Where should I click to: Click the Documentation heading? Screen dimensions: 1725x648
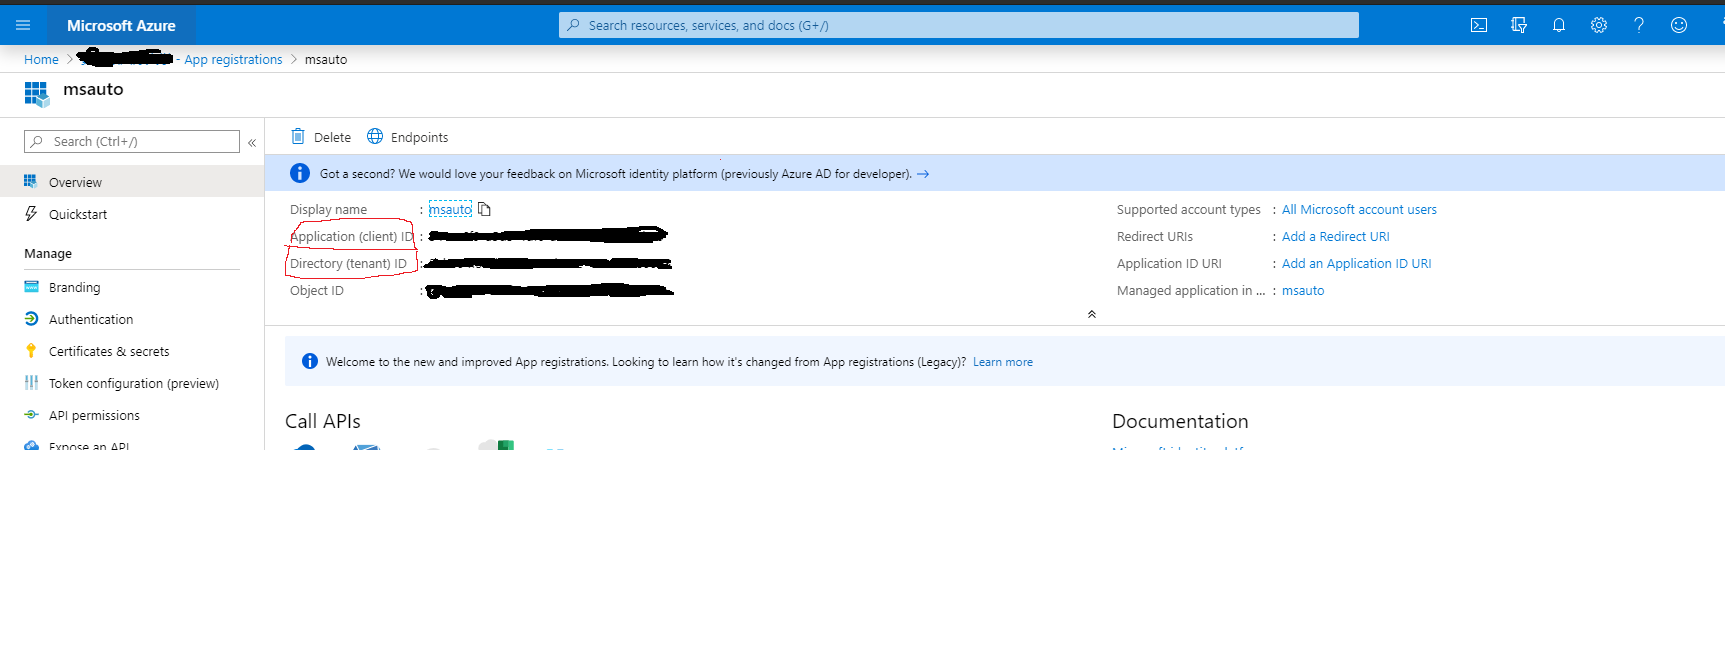(x=1180, y=421)
